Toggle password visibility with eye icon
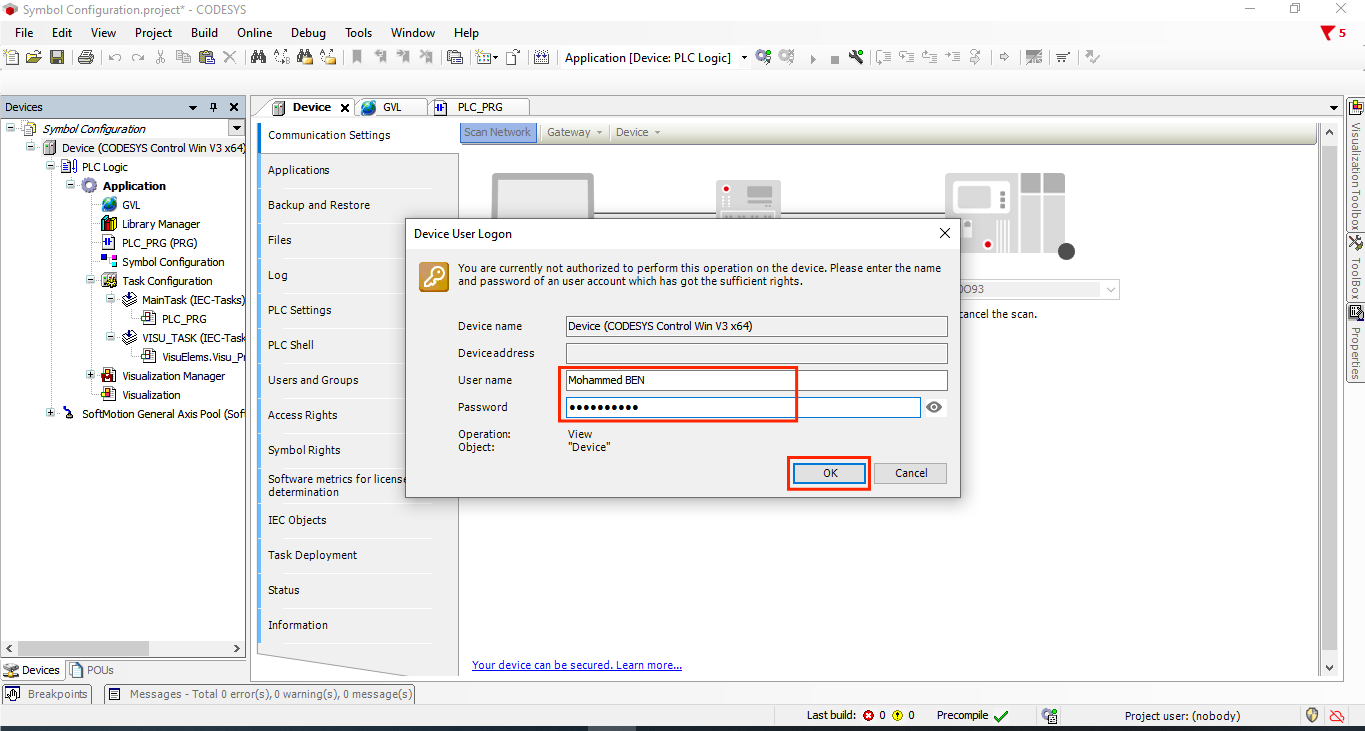 [934, 407]
